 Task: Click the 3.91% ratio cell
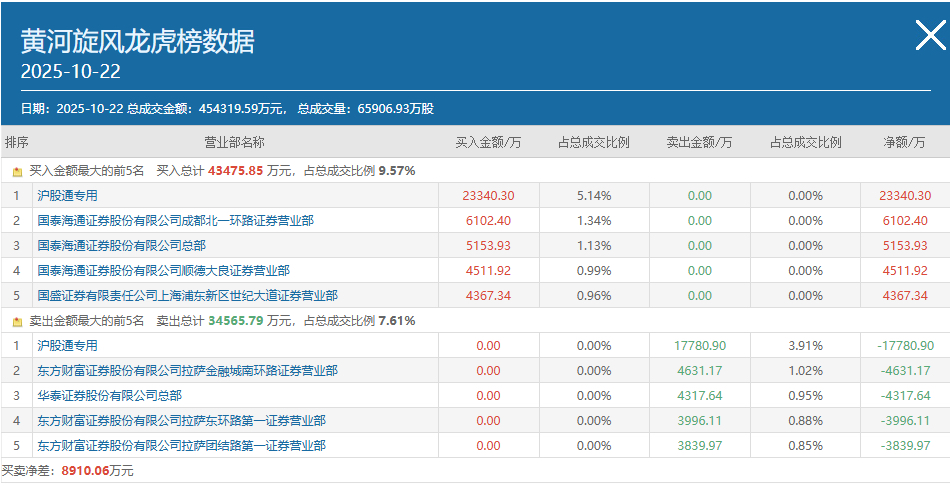coord(806,346)
